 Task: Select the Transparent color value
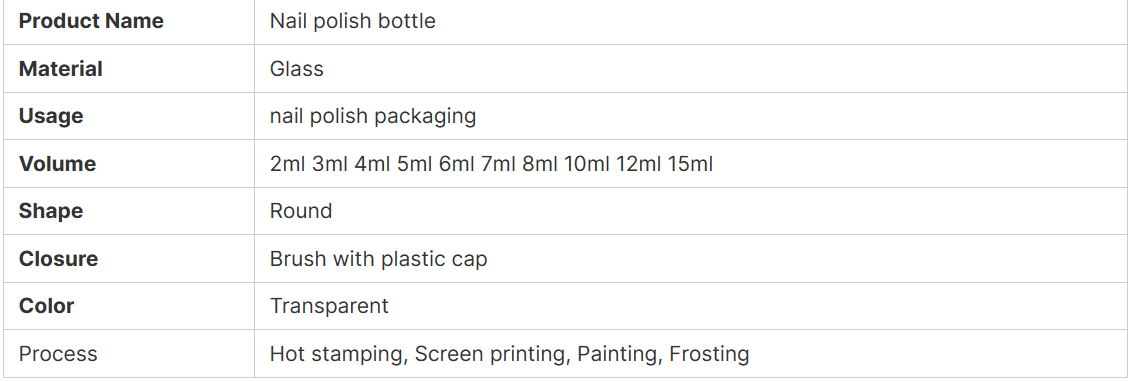click(x=329, y=306)
